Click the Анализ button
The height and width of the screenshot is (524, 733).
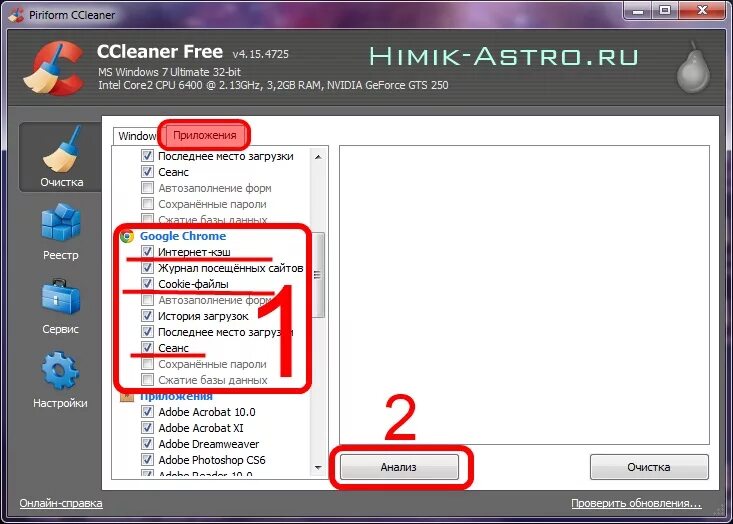coord(399,467)
